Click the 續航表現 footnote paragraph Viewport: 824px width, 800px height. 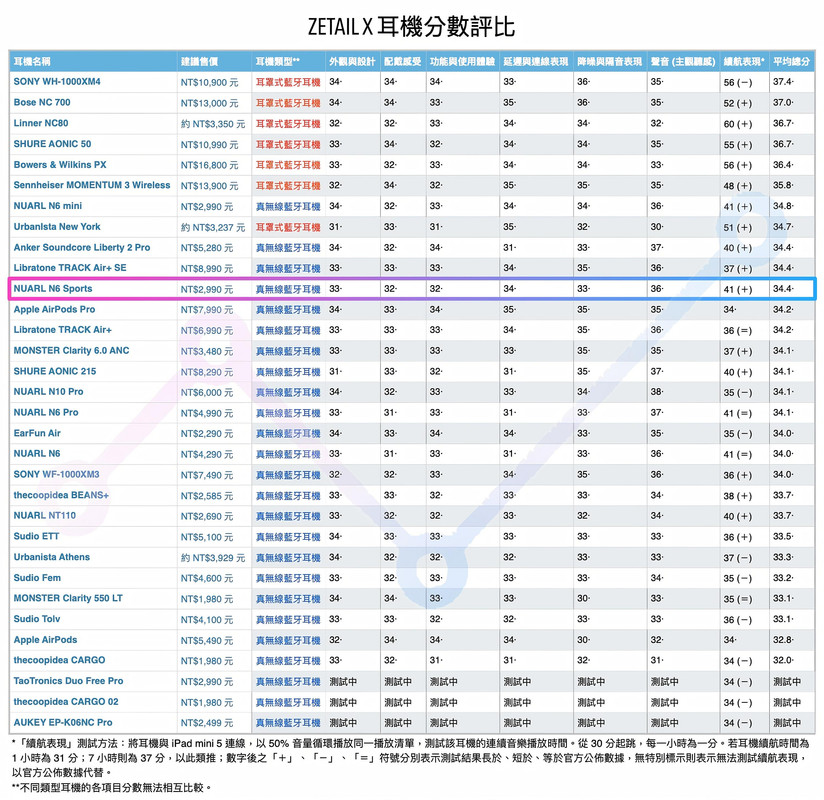(410, 758)
